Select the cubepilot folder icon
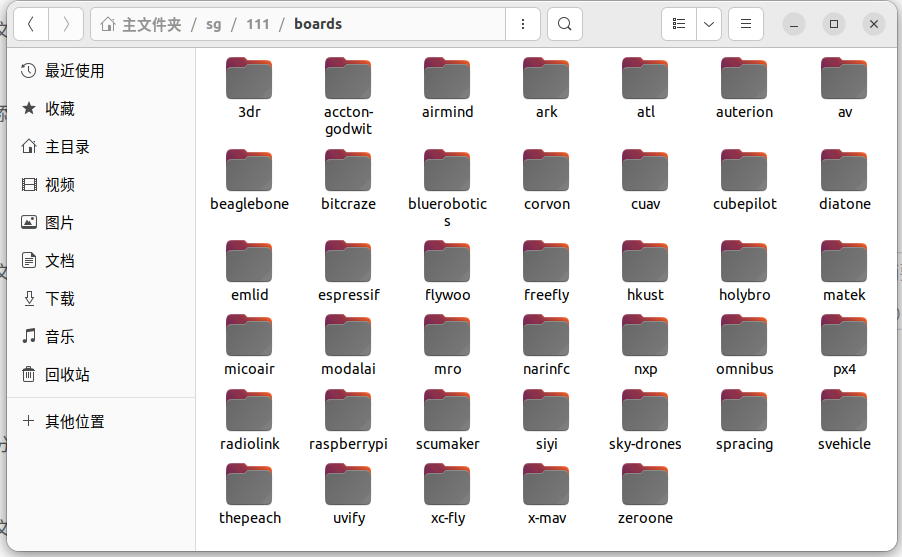This screenshot has height=557, width=902. [x=744, y=170]
